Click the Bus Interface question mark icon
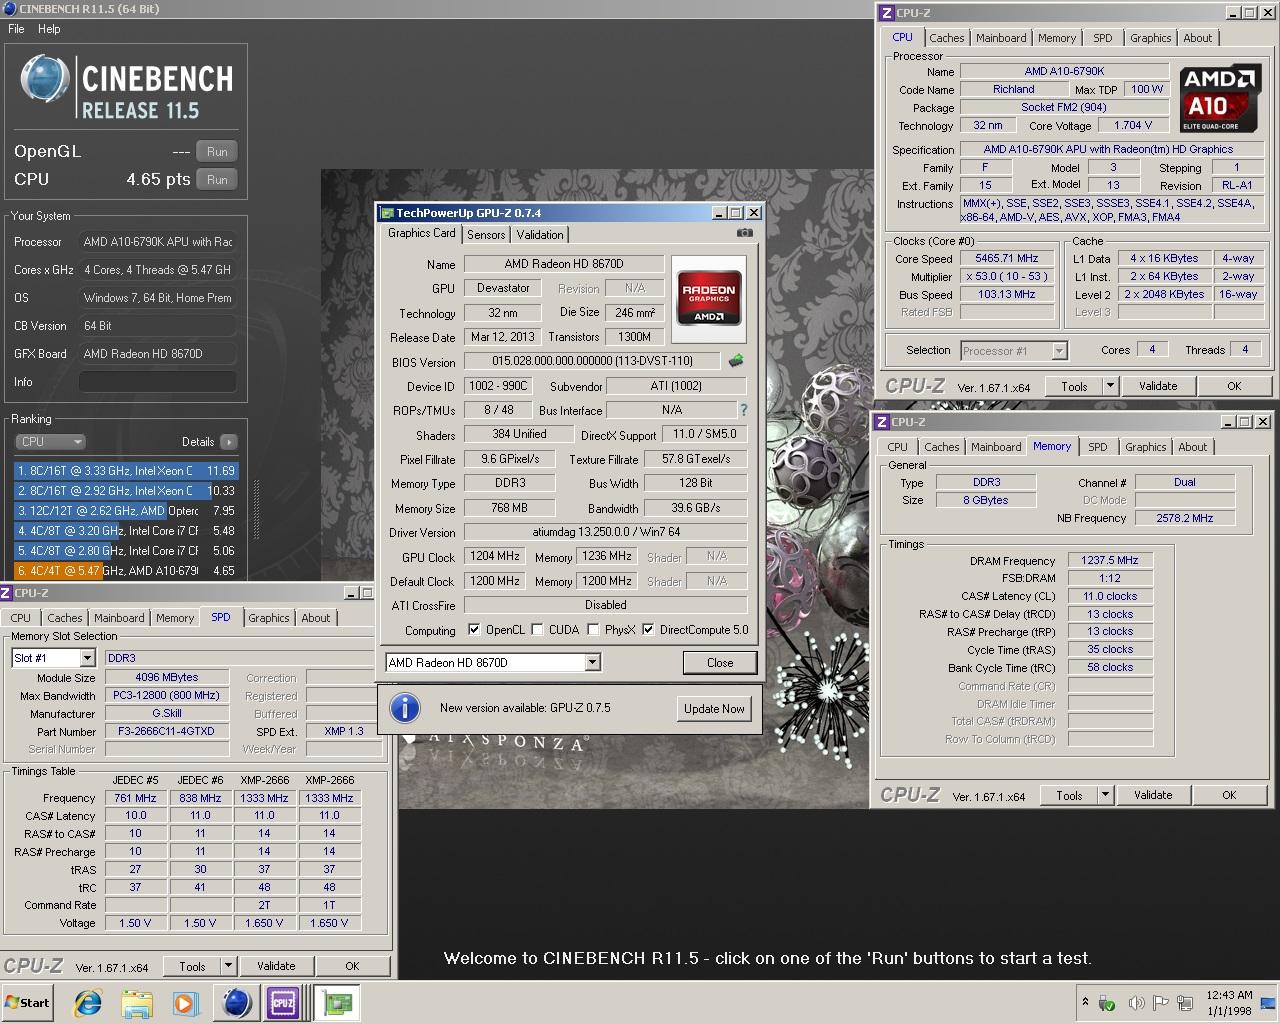The height and width of the screenshot is (1024, 1280). click(743, 410)
